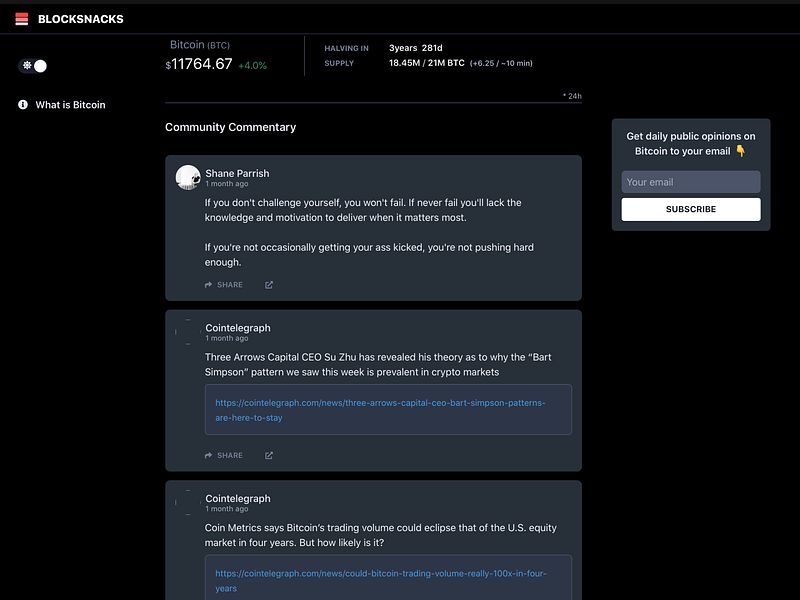Open Shane Parrish post in external link icon
Screen dimensions: 800x600
click(269, 285)
